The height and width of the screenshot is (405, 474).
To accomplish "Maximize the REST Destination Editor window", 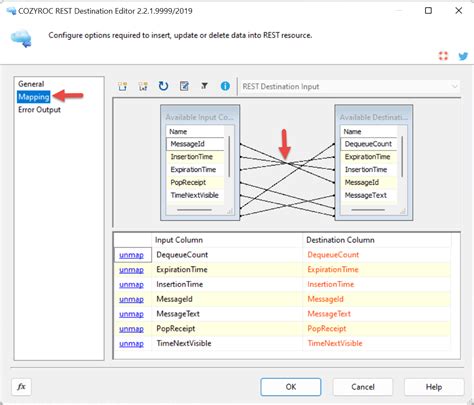I will [428, 11].
